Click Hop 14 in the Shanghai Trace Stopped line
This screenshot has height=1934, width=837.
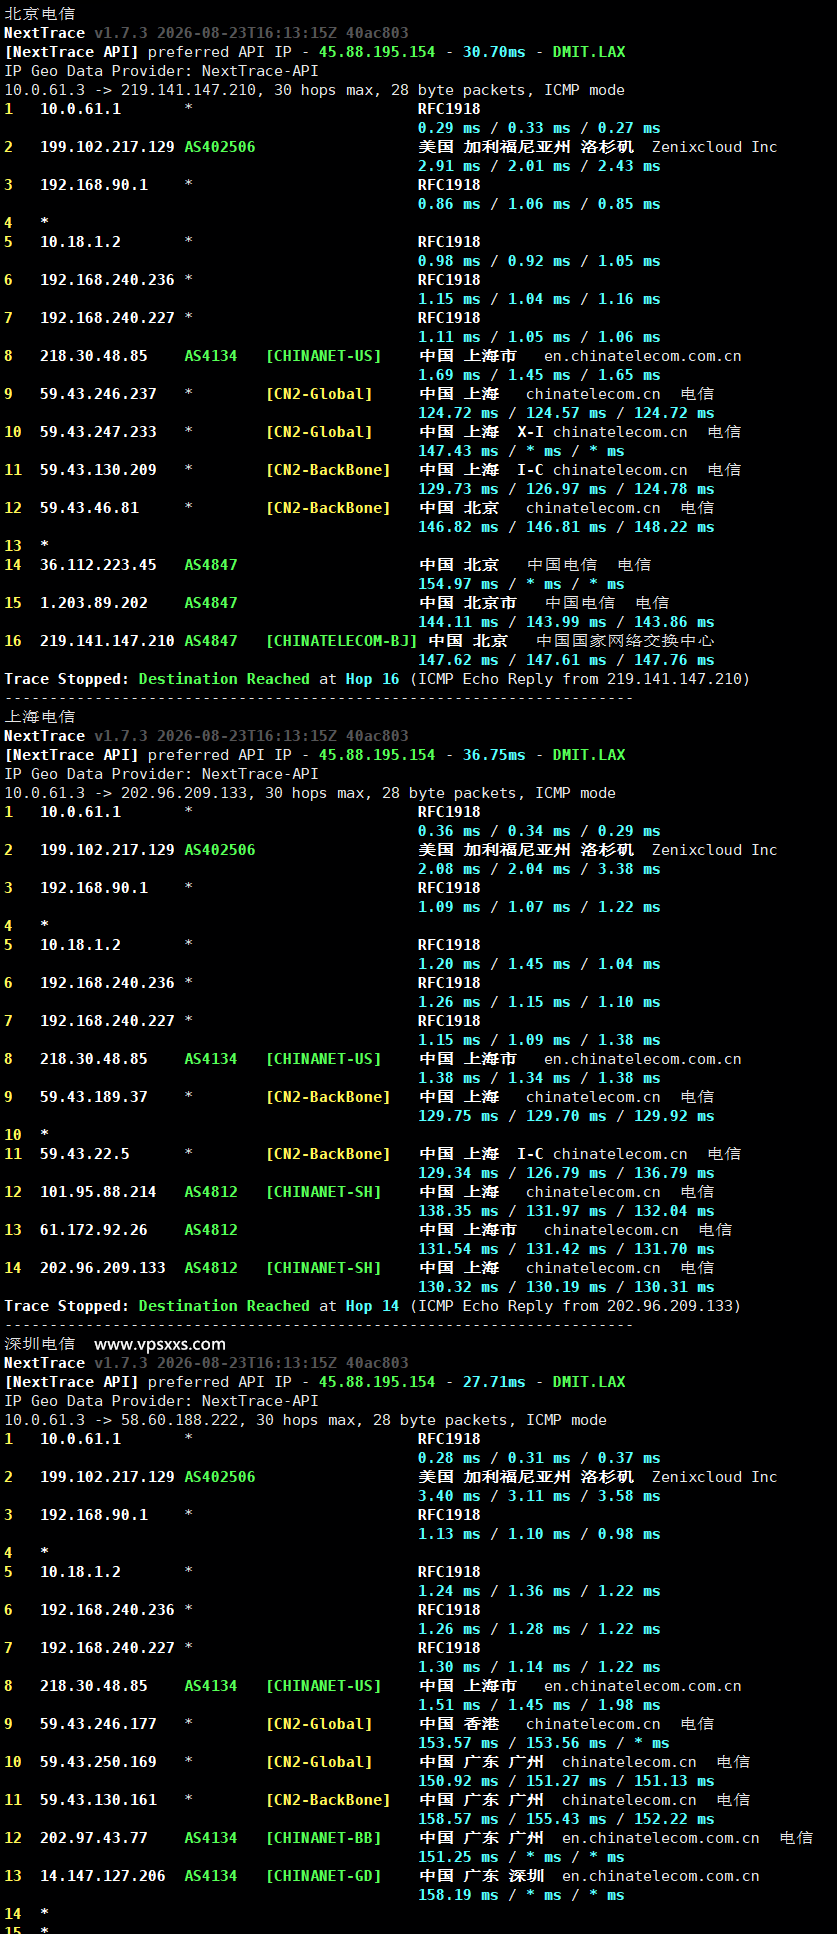coord(373,1306)
